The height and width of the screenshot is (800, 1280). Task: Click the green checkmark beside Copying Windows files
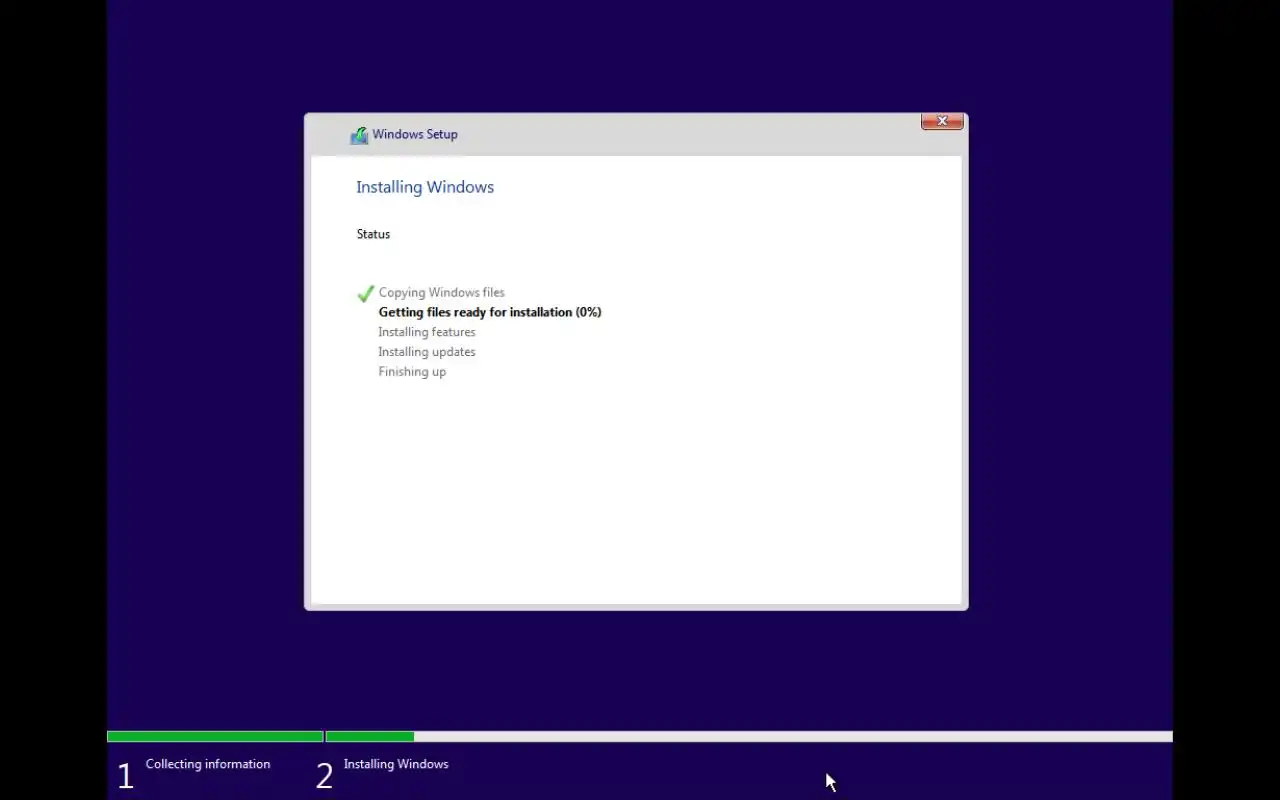(366, 293)
